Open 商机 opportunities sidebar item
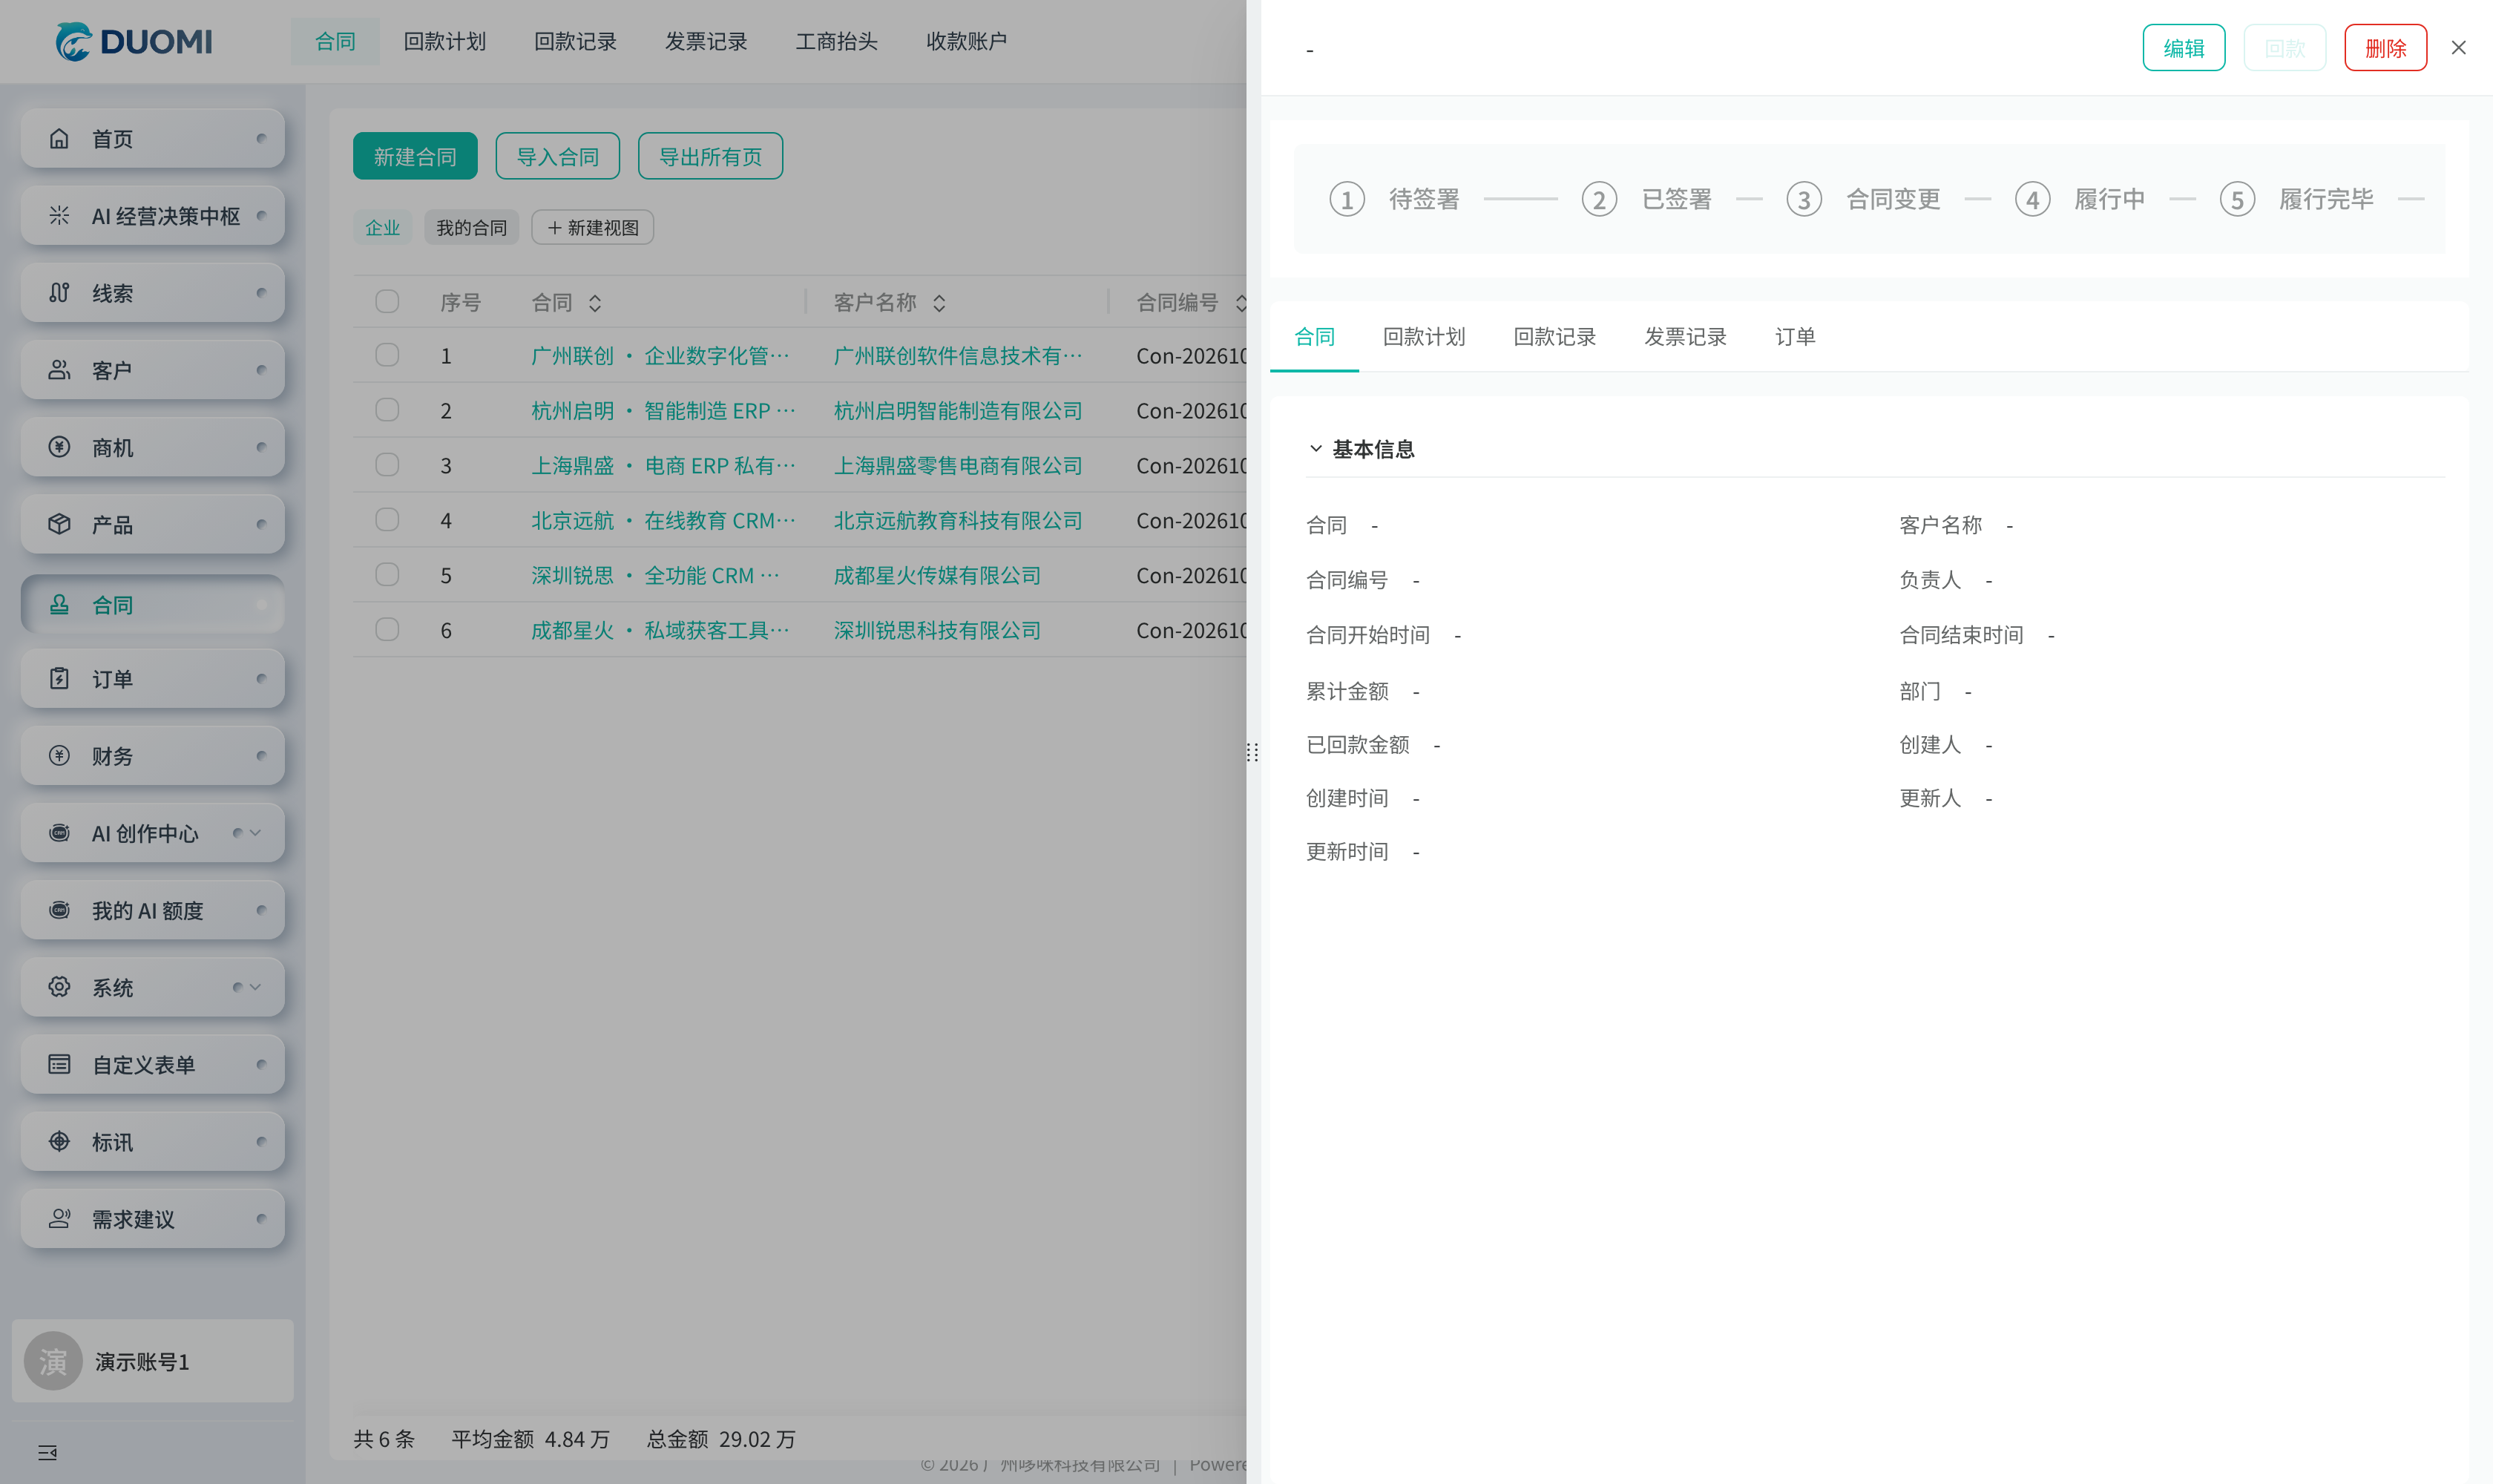The width and height of the screenshot is (2493, 1484). point(152,447)
